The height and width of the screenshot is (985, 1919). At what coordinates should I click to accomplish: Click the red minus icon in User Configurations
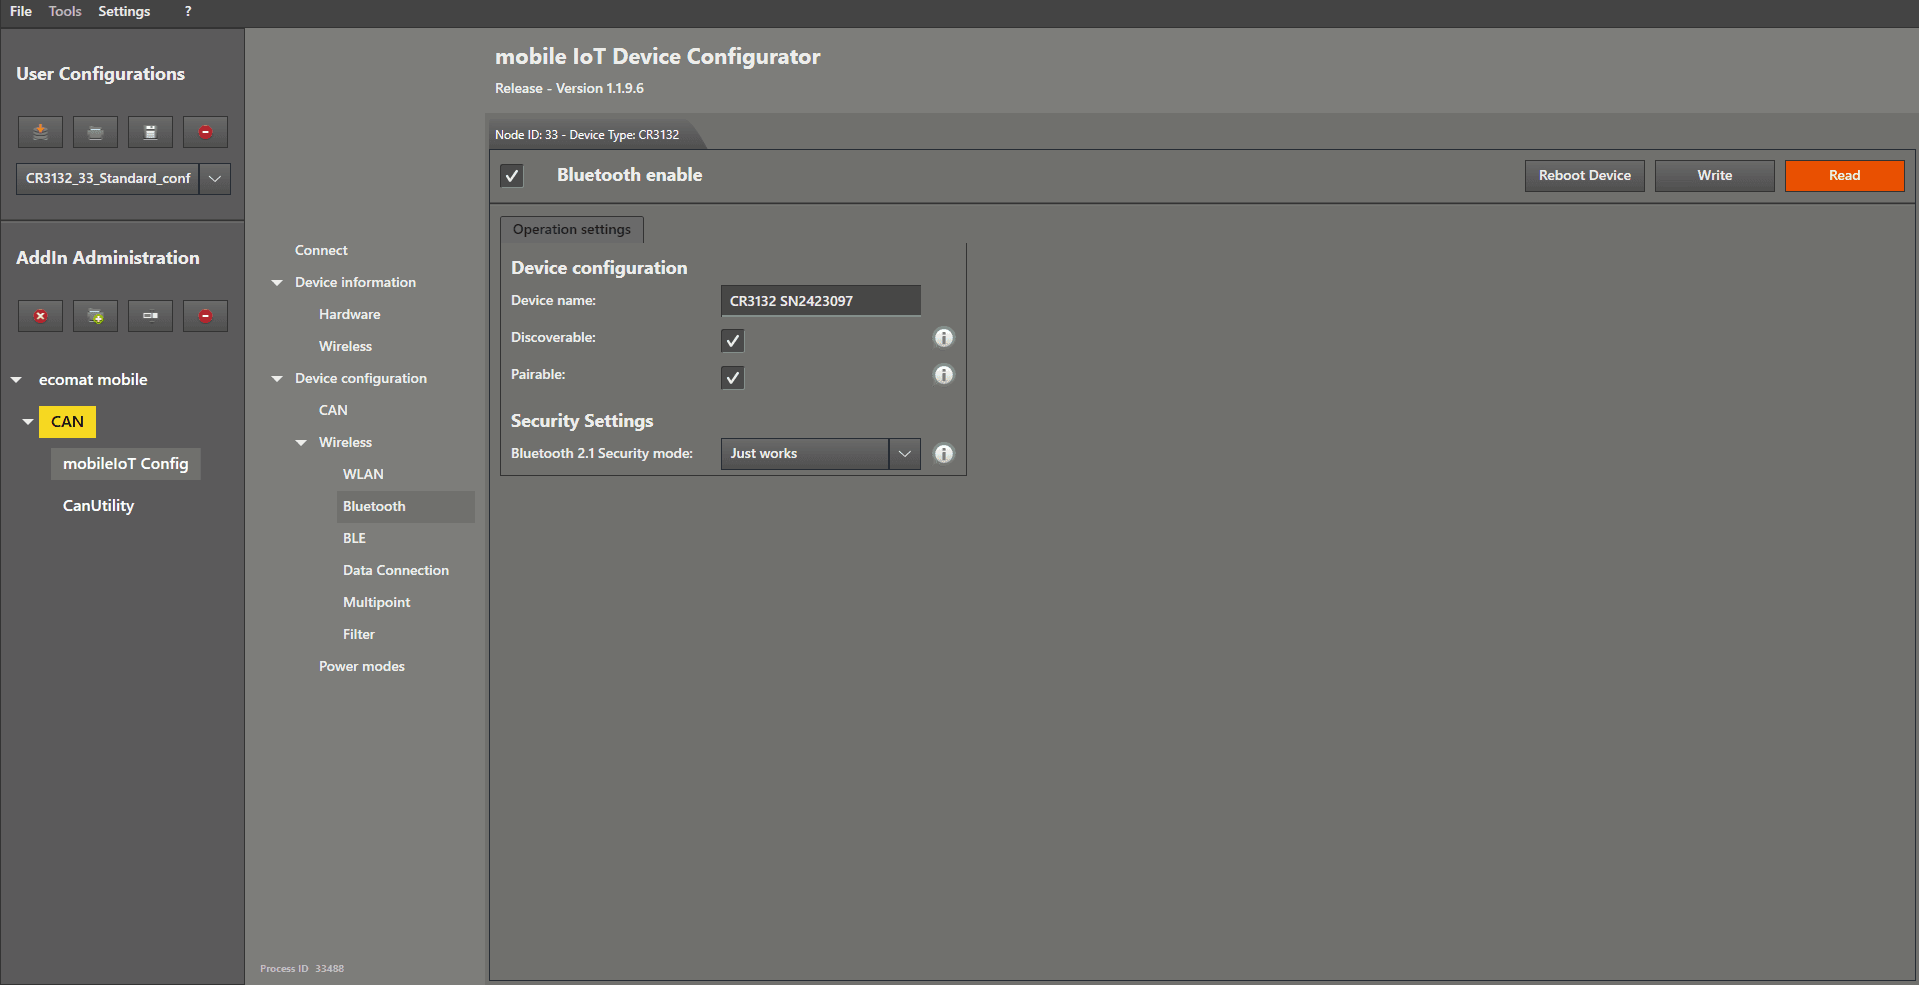205,132
